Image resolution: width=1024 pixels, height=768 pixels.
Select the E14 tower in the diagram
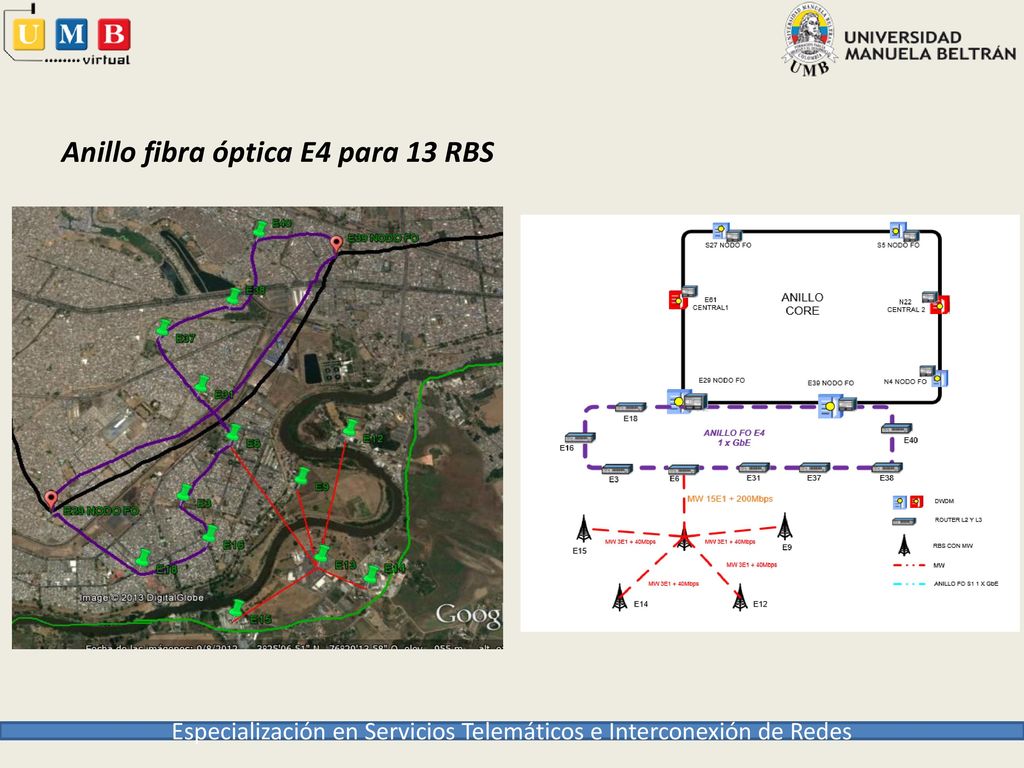[x=620, y=597]
